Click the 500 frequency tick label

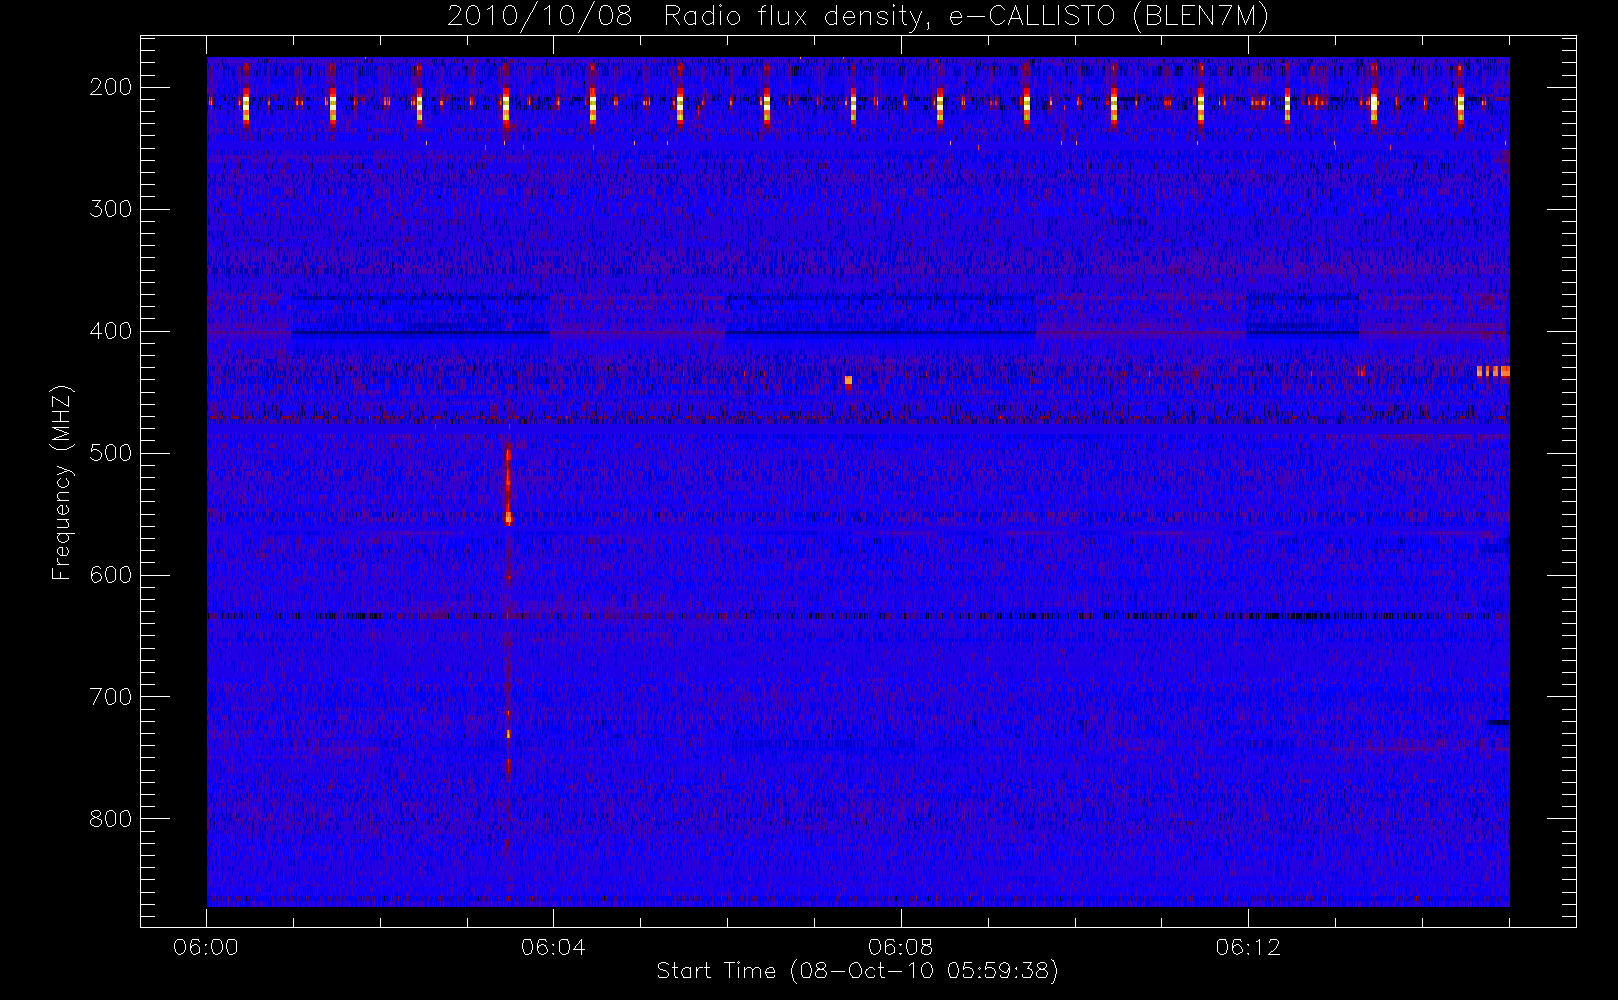pyautogui.click(x=110, y=453)
